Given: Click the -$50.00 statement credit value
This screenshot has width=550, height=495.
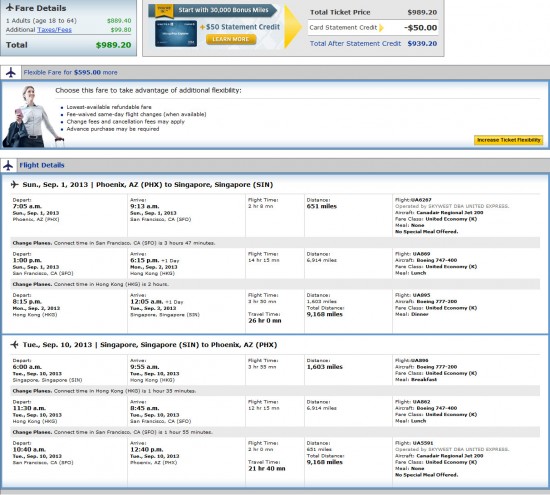Looking at the screenshot, I should tap(421, 28).
